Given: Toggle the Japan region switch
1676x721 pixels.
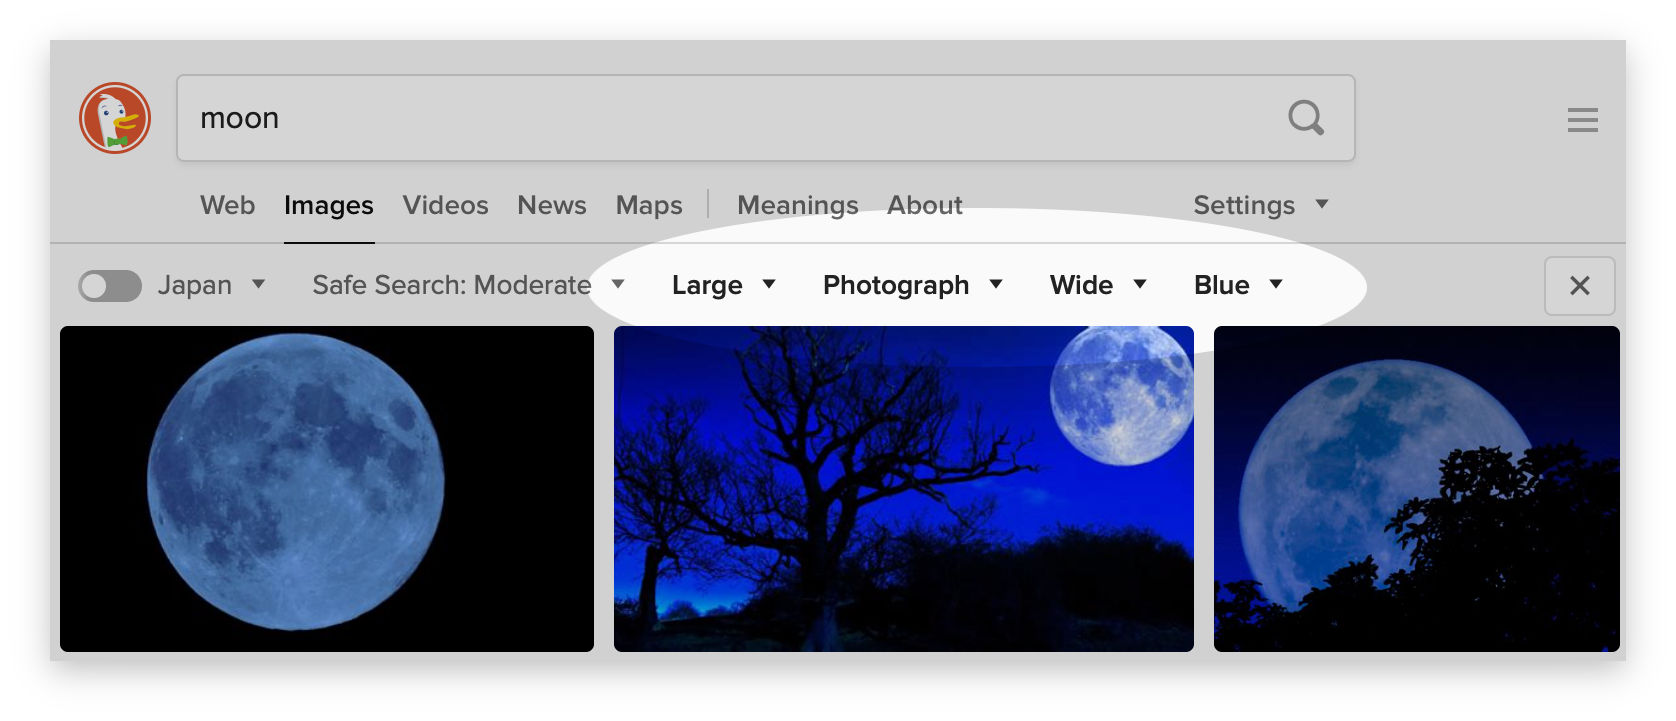Looking at the screenshot, I should click(110, 286).
